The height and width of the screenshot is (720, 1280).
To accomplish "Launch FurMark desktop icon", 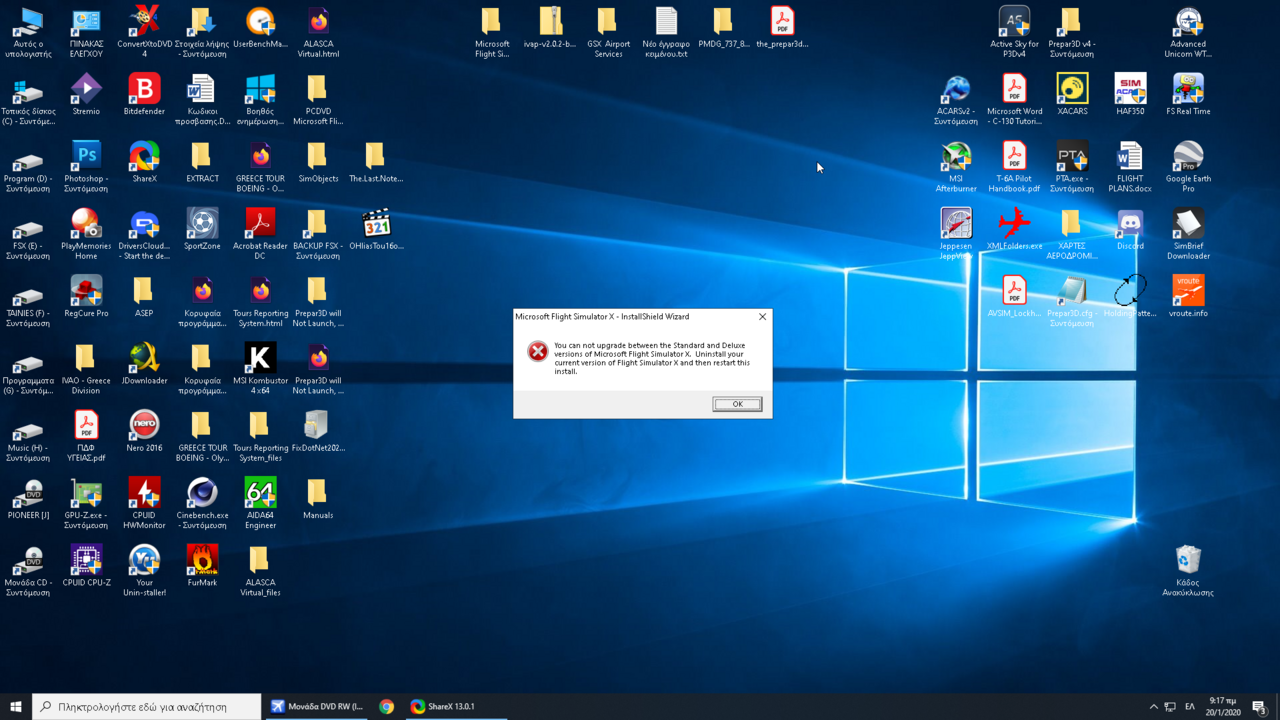I will 202,565.
